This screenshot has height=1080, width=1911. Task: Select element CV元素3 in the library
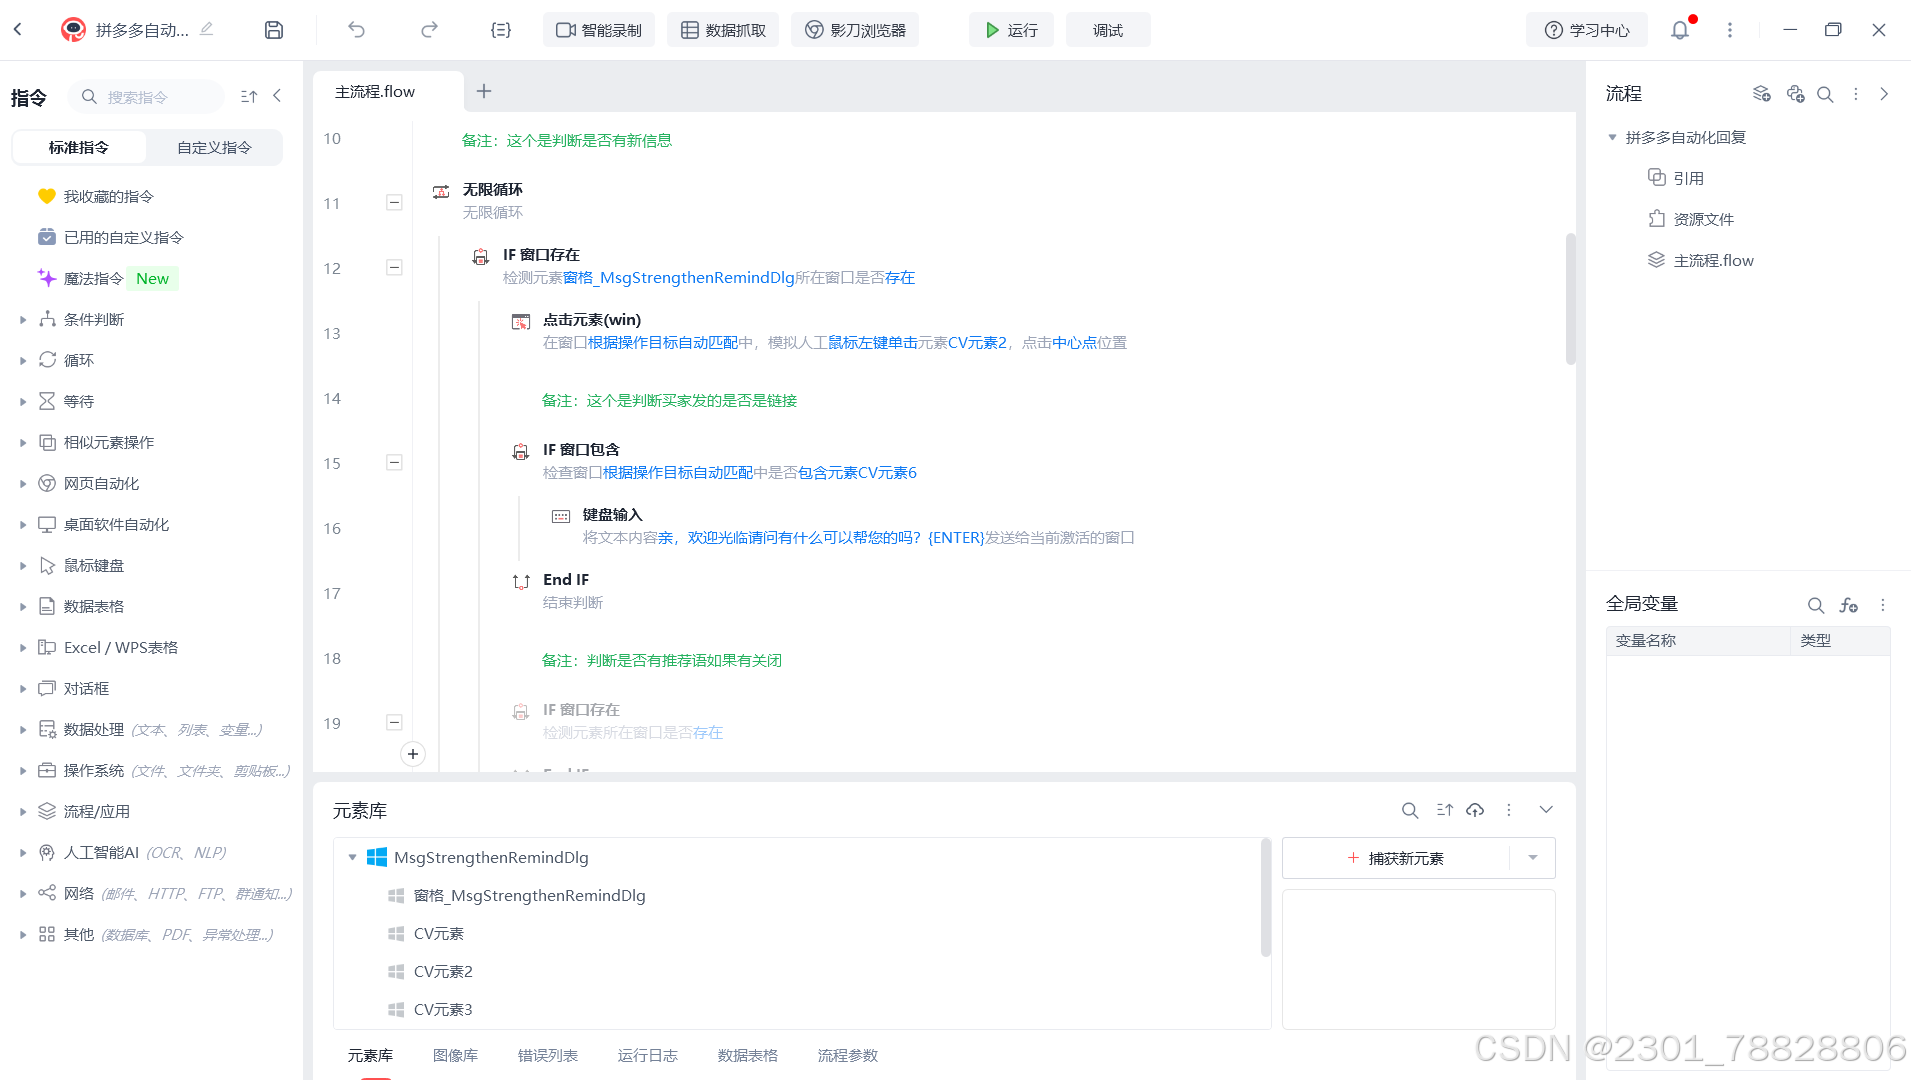pos(443,1009)
